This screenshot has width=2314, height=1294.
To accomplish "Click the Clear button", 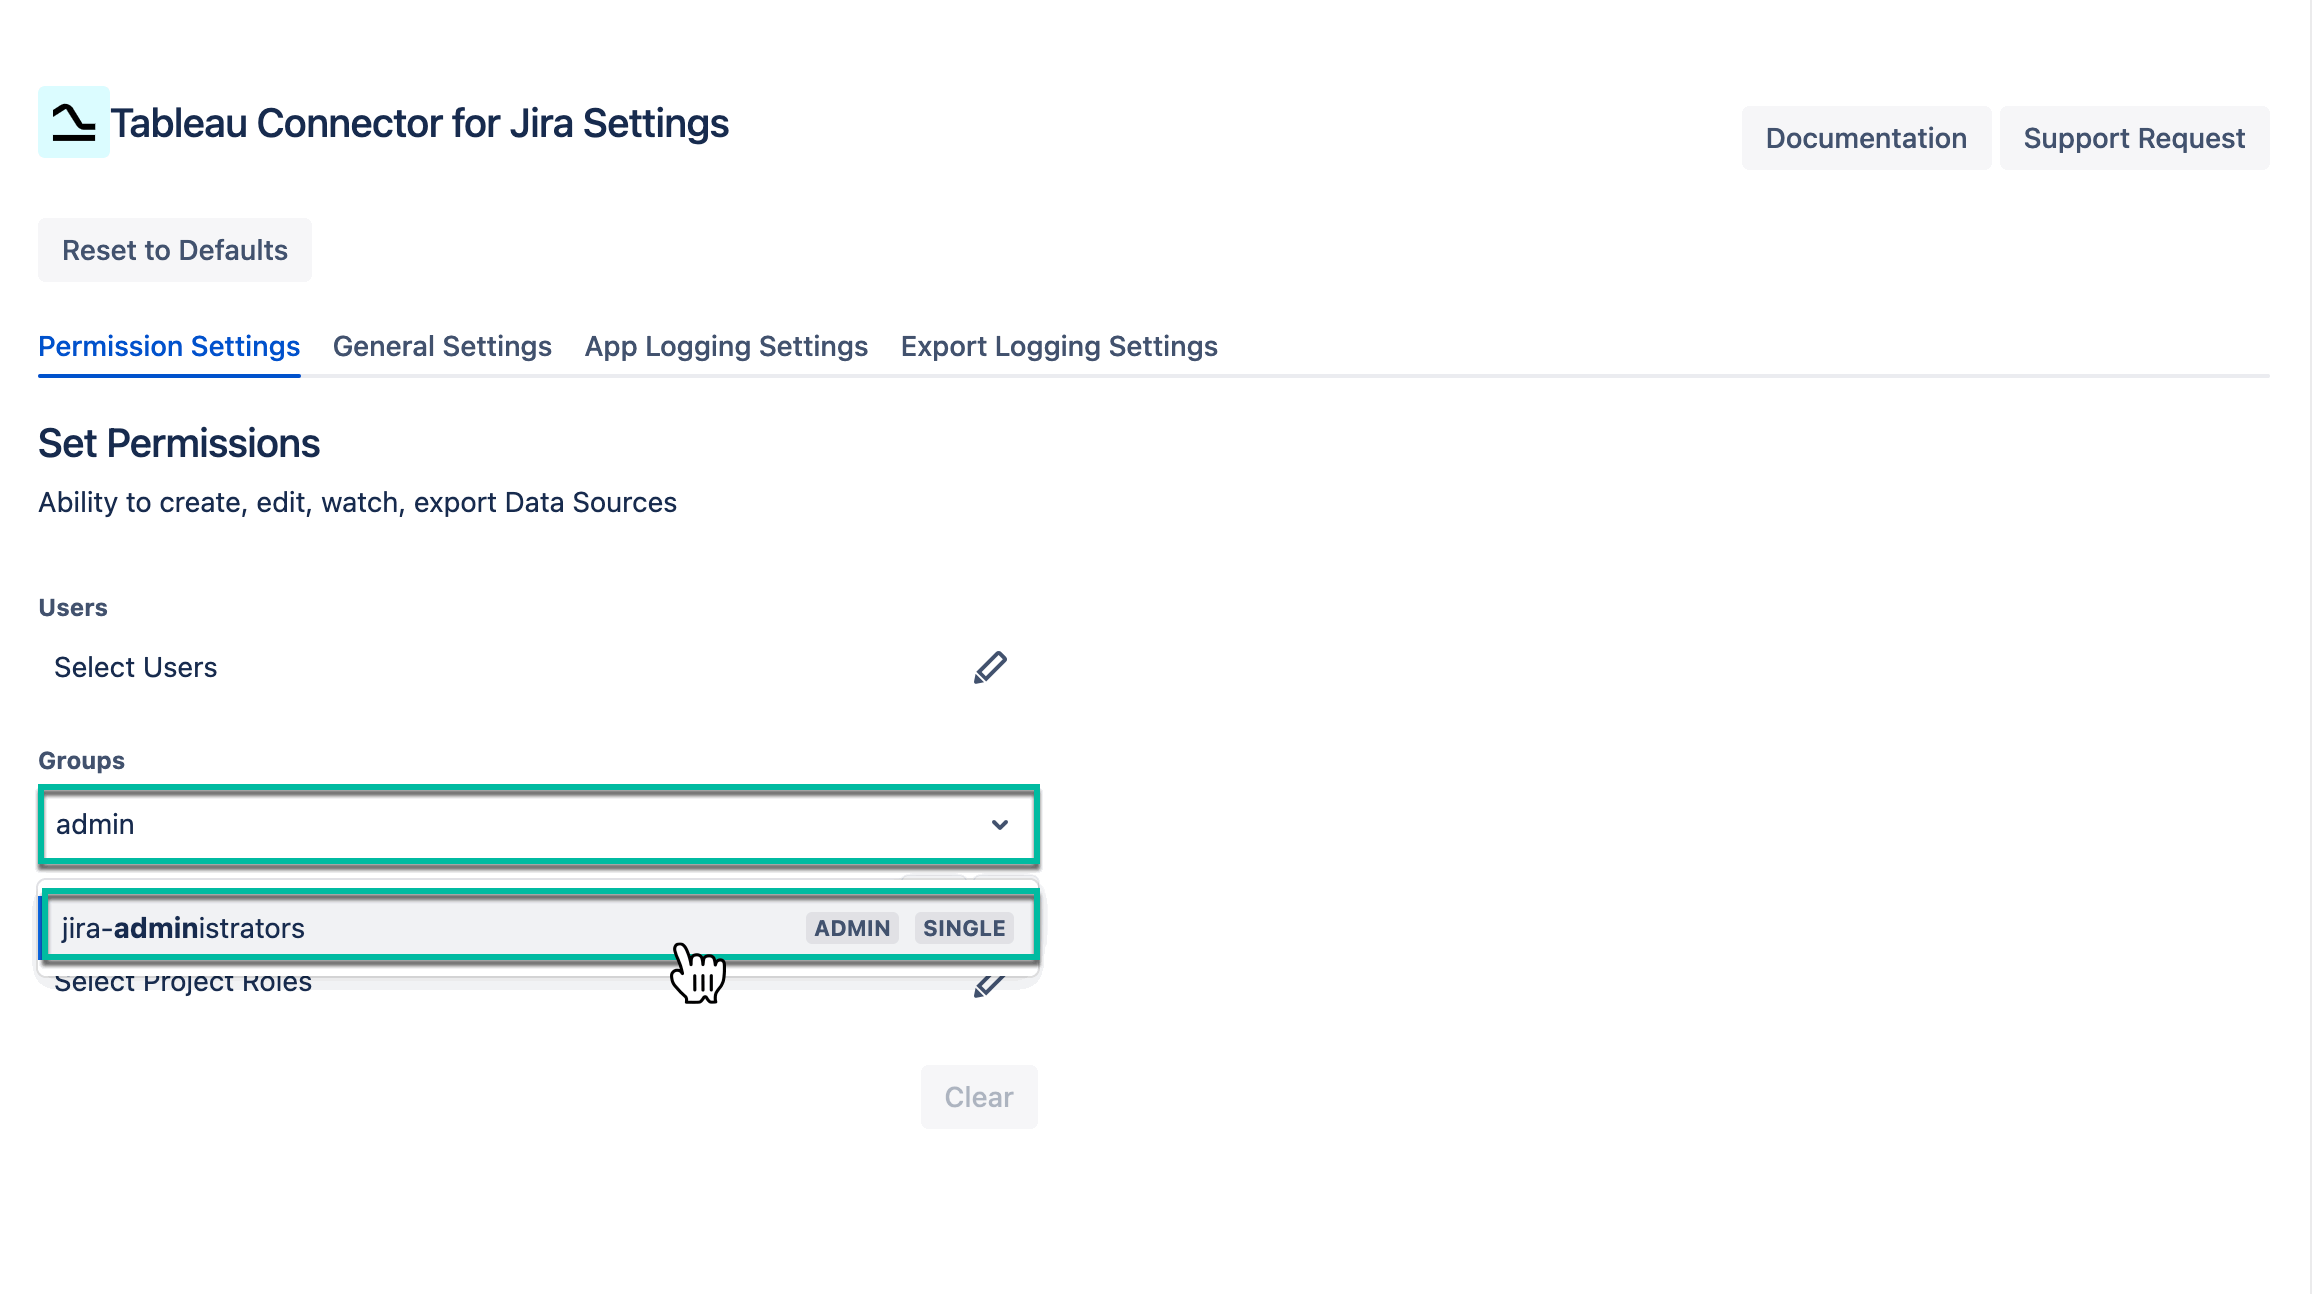I will click(x=978, y=1096).
